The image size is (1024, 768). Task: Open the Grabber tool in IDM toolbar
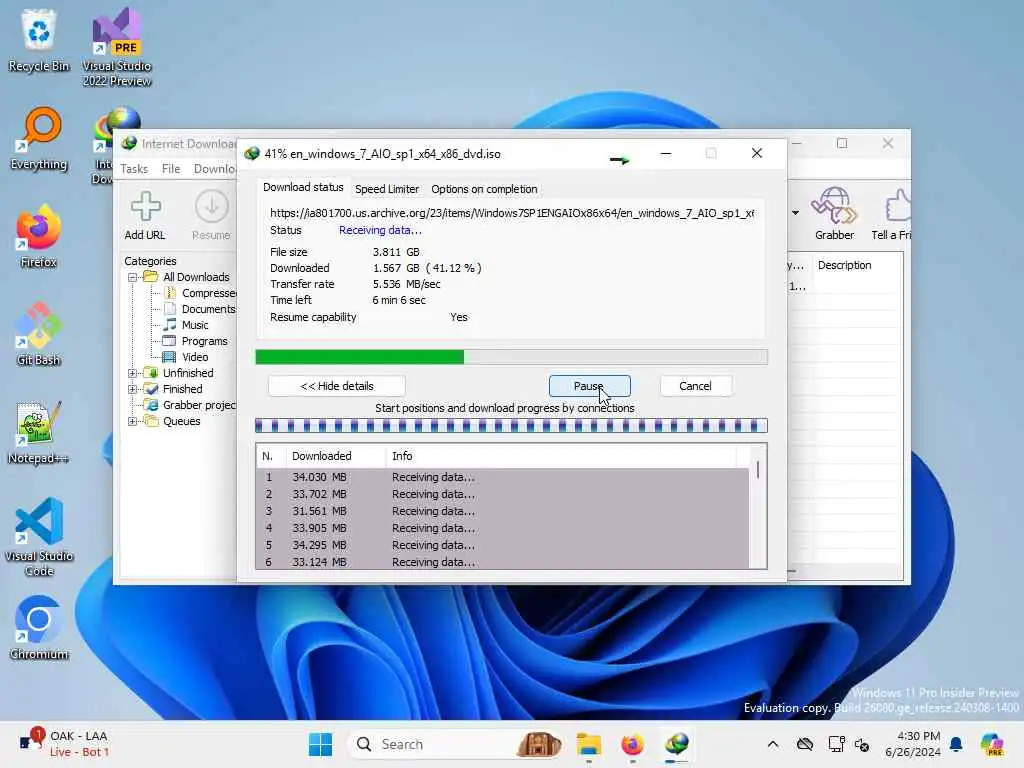pos(834,214)
